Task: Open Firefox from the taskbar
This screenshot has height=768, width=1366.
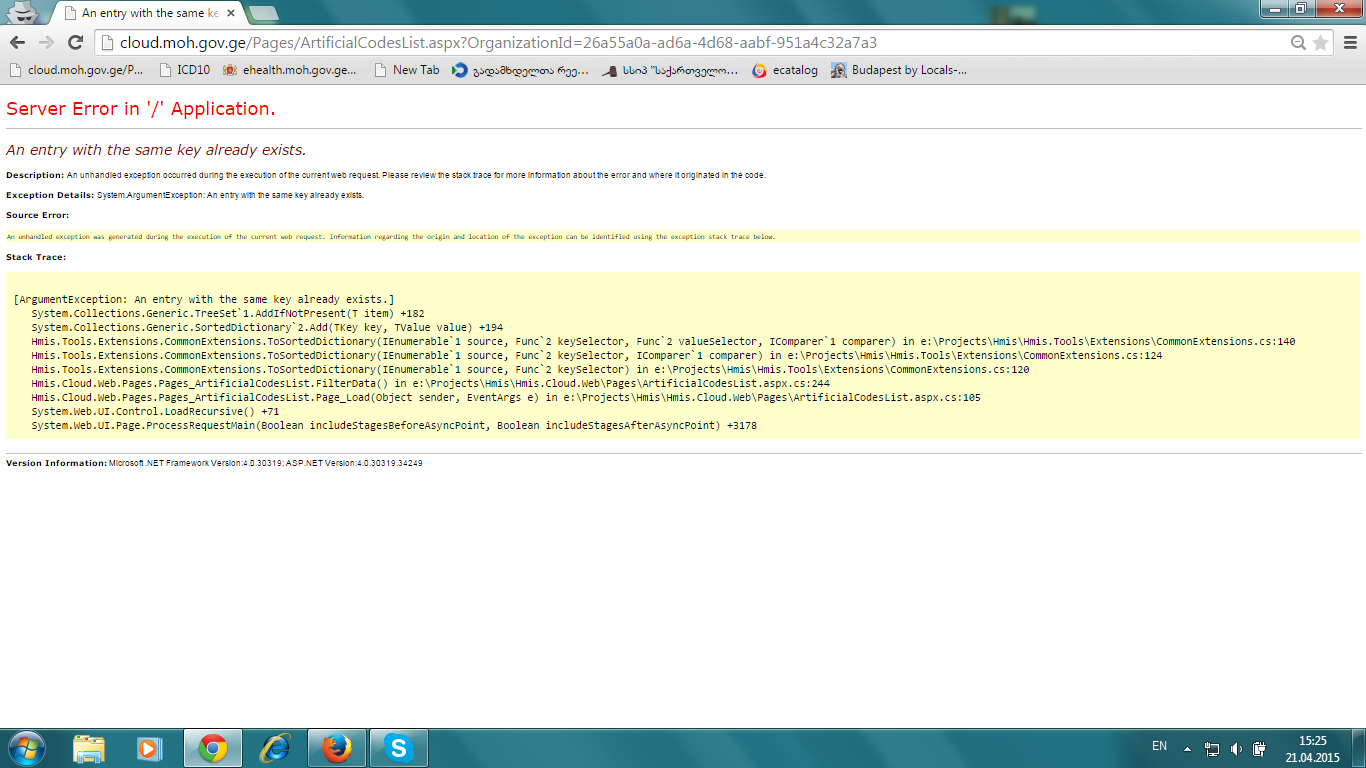Action: [337, 748]
